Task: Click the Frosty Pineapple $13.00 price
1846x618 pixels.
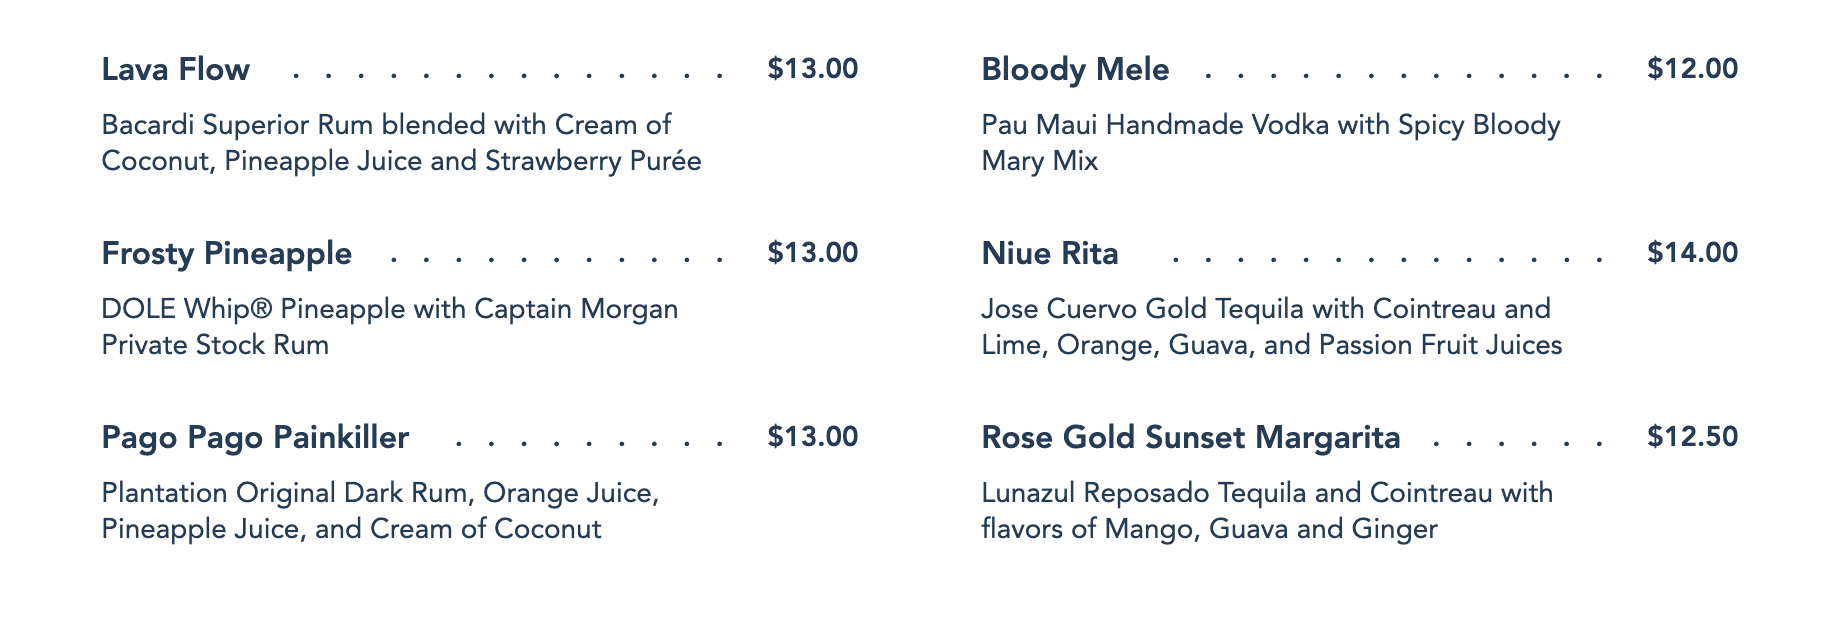Action: click(x=812, y=253)
